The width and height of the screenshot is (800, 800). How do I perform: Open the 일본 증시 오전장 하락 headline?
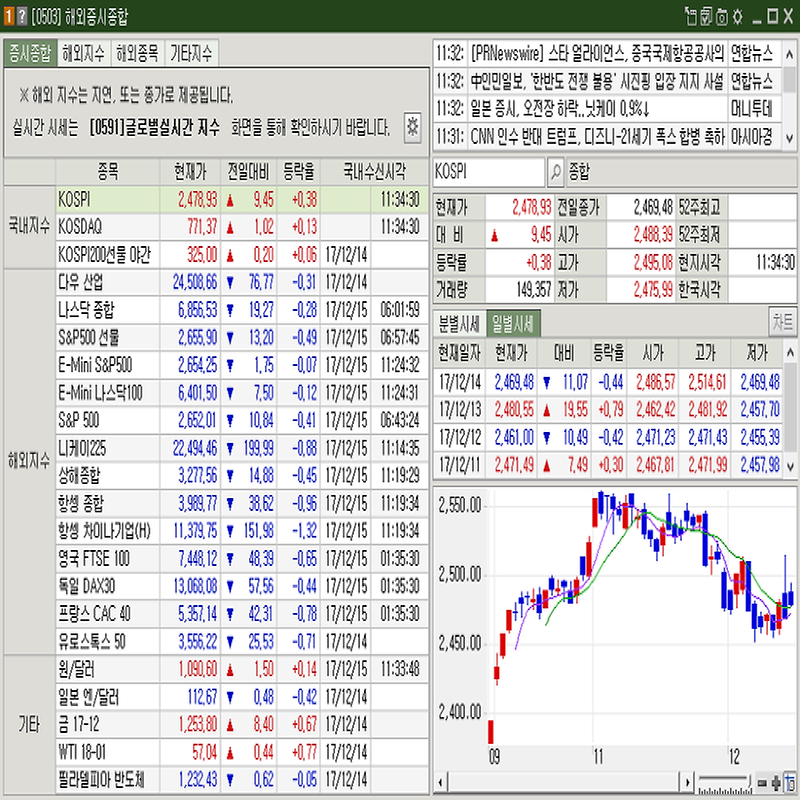[x=597, y=109]
